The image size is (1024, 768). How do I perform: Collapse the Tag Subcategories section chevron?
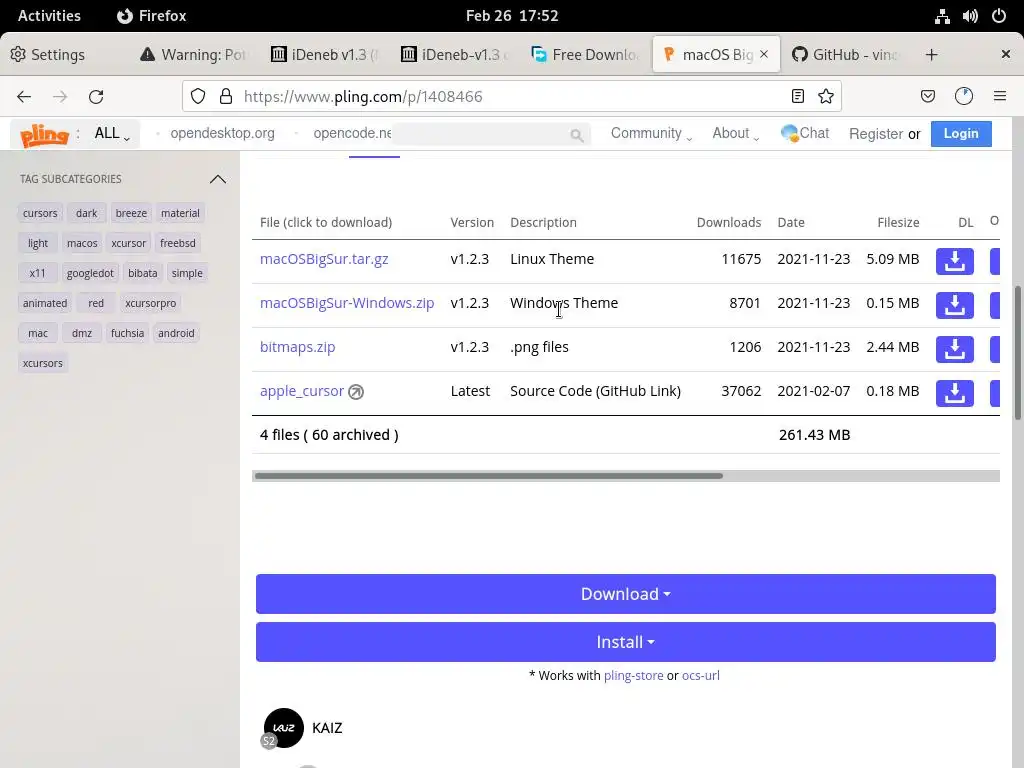coord(217,179)
